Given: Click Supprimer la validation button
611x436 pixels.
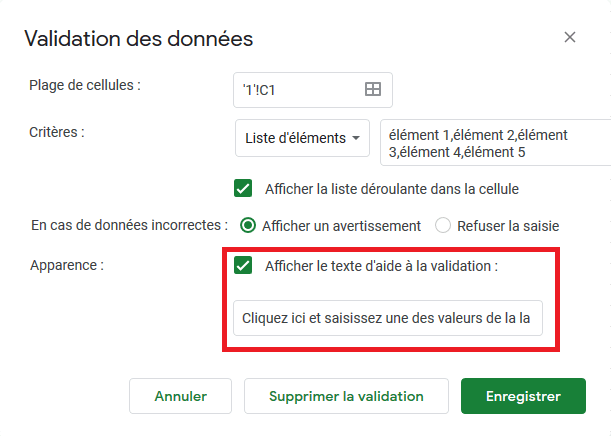Looking at the screenshot, I should pos(346,396).
